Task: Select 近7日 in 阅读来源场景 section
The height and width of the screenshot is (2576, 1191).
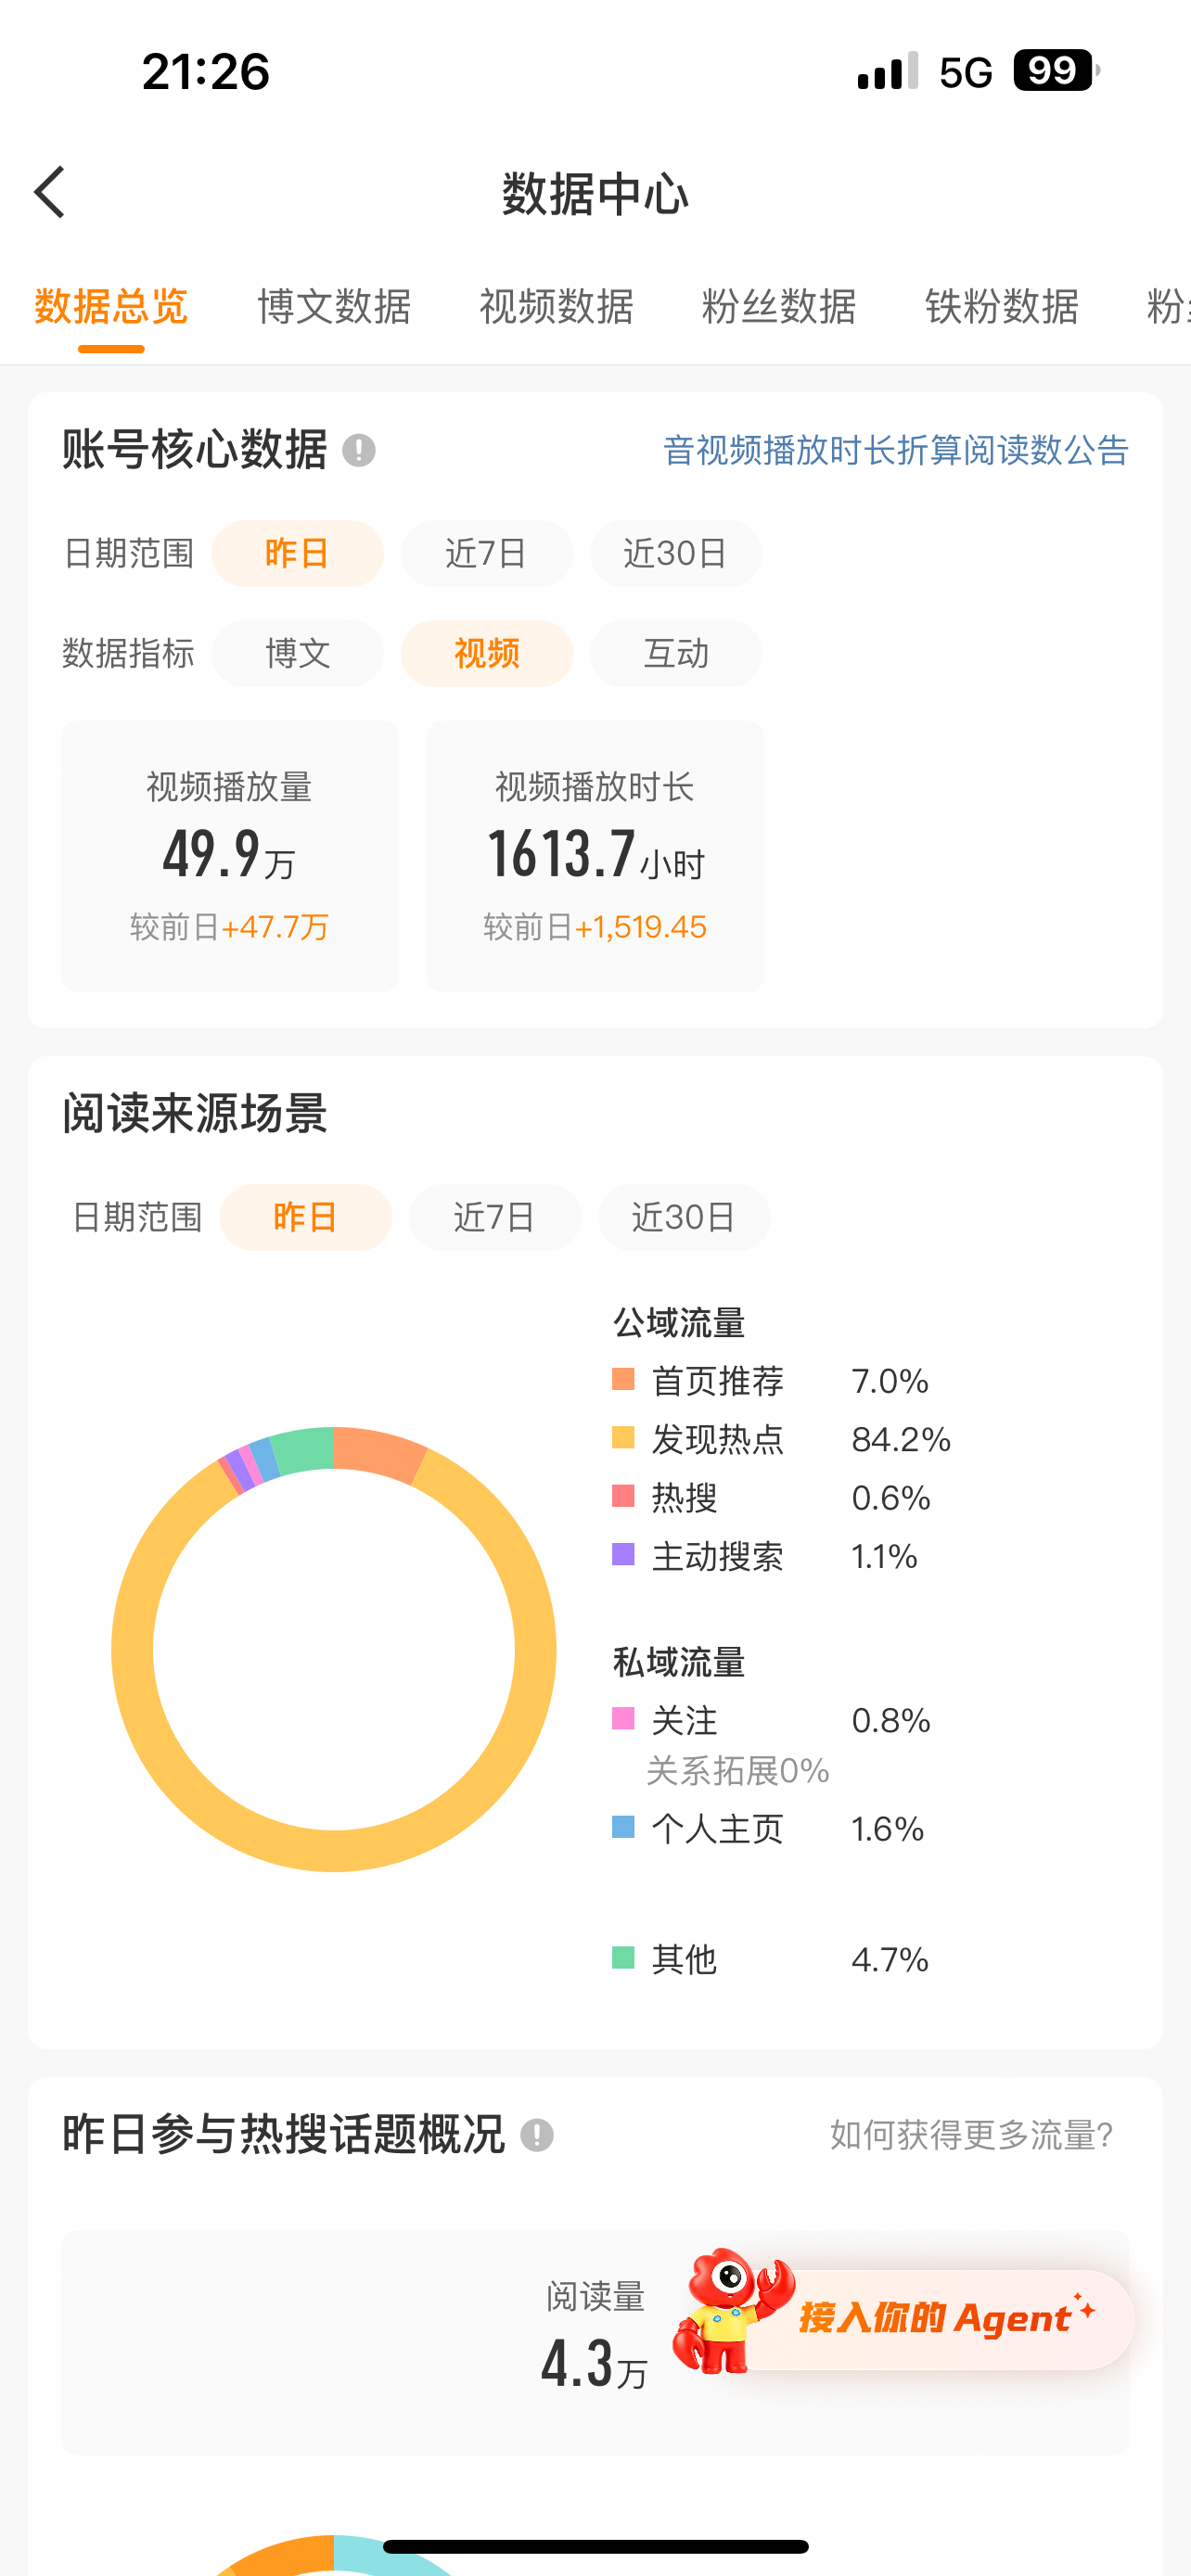Action: point(494,1217)
